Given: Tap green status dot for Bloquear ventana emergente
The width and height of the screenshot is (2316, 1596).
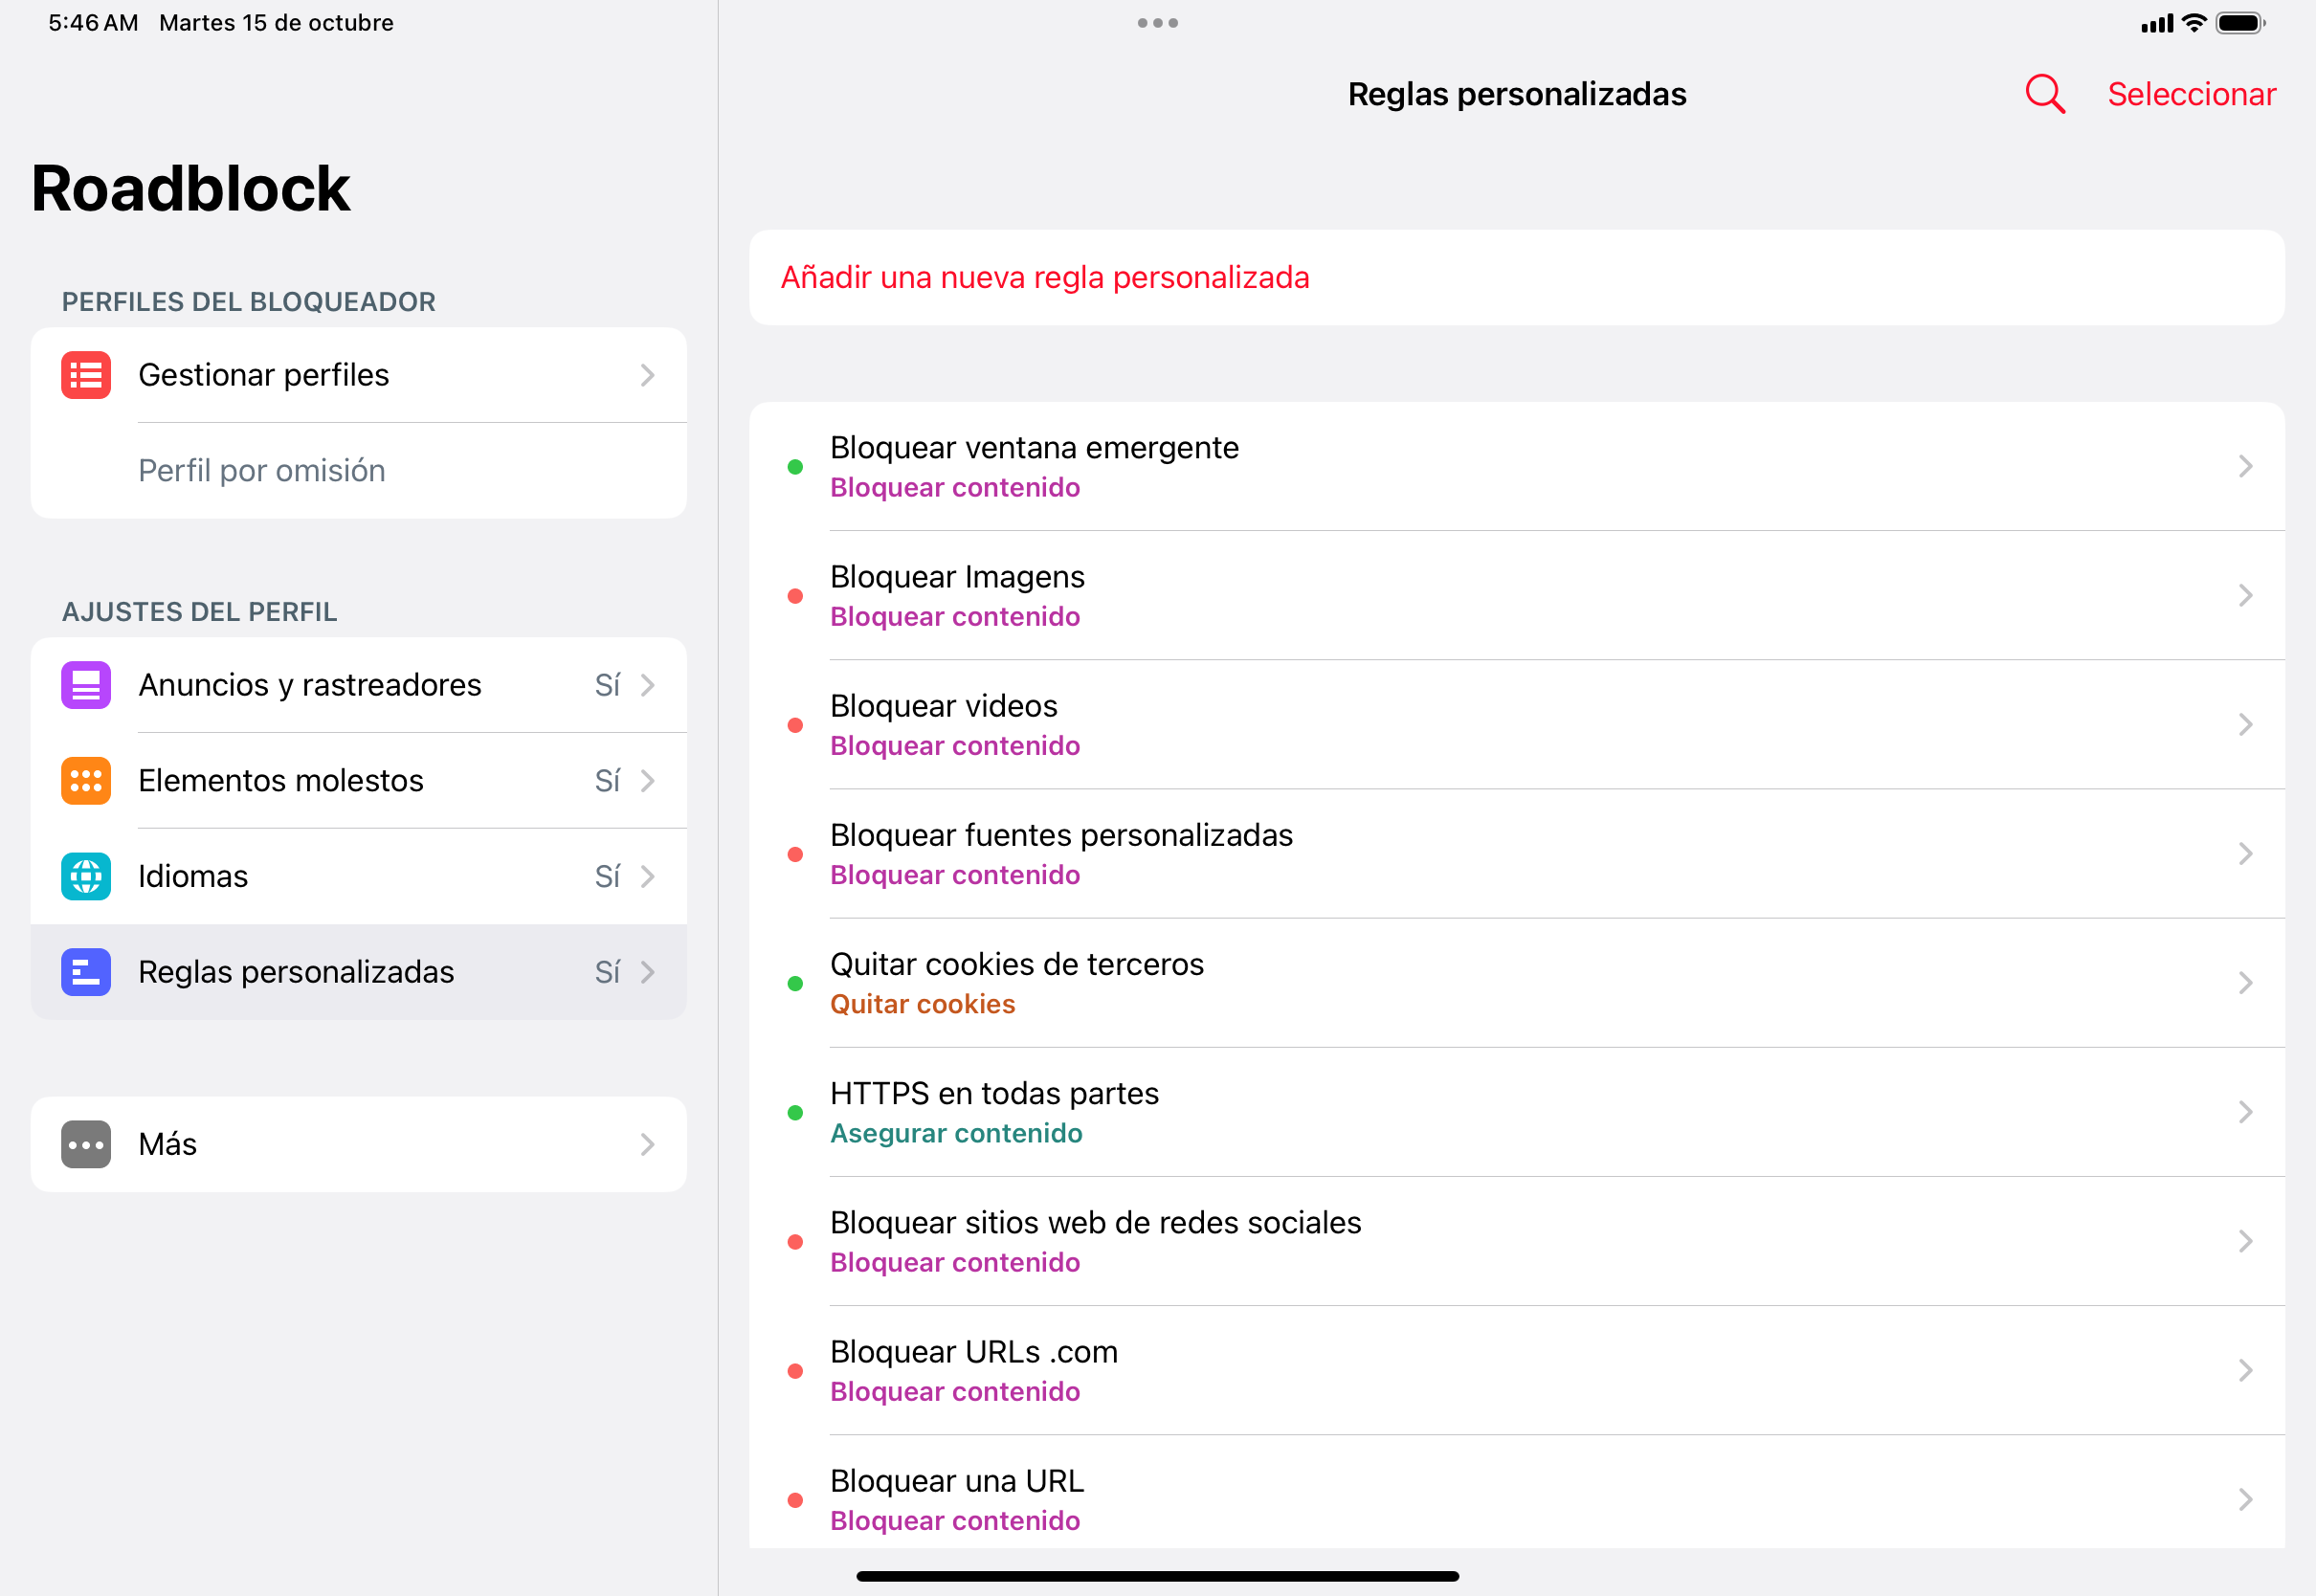Looking at the screenshot, I should pos(795,467).
